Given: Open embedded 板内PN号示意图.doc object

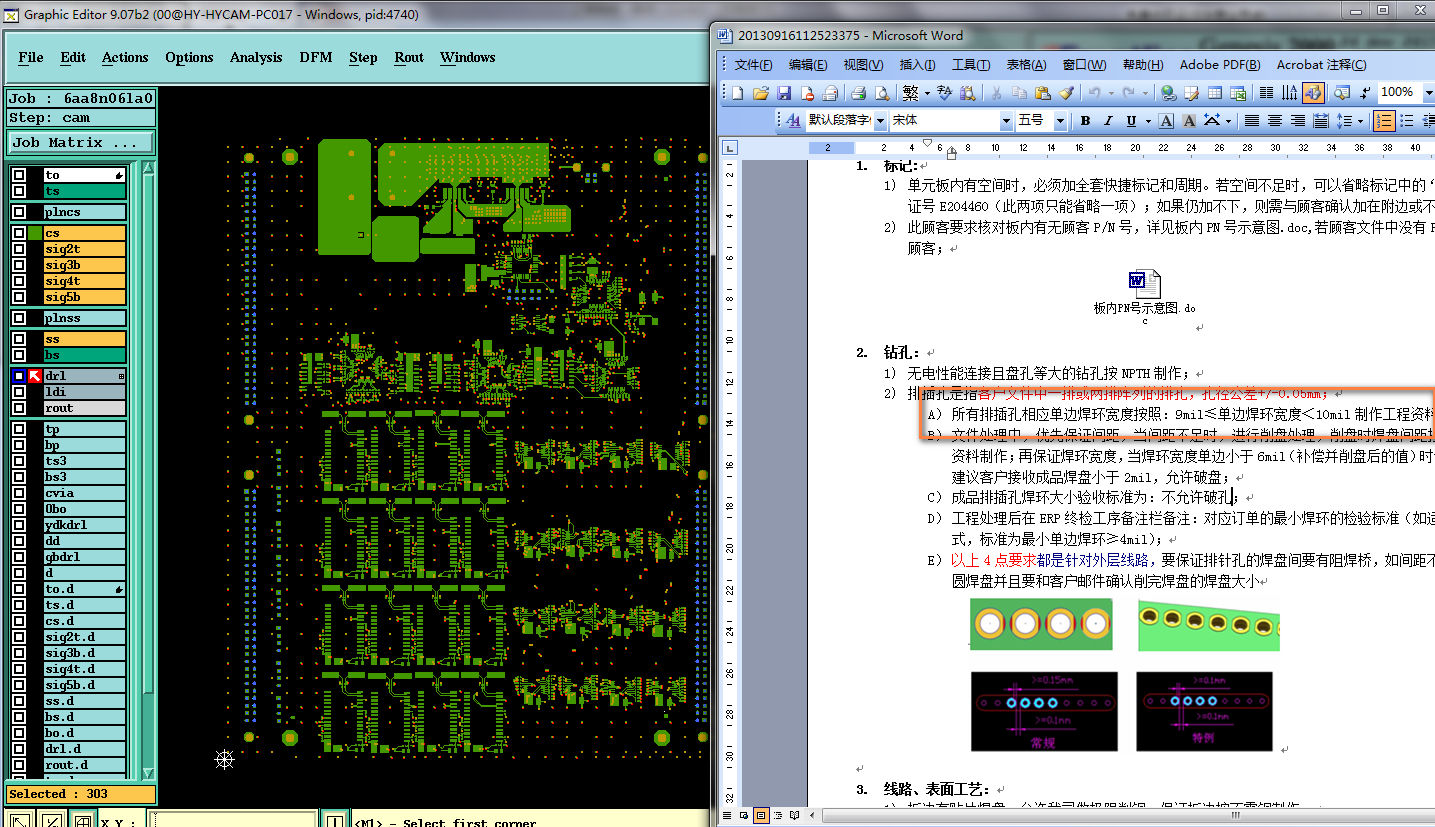Looking at the screenshot, I should (x=1145, y=295).
